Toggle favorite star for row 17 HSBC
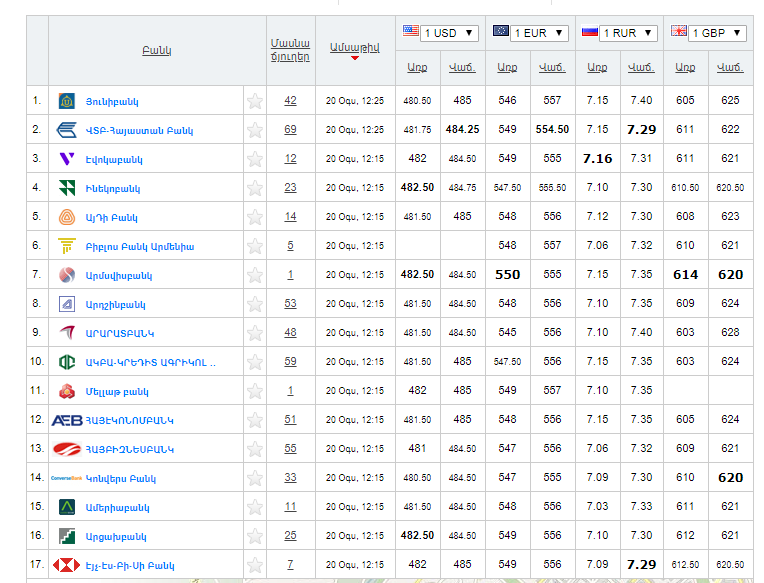 [255, 565]
